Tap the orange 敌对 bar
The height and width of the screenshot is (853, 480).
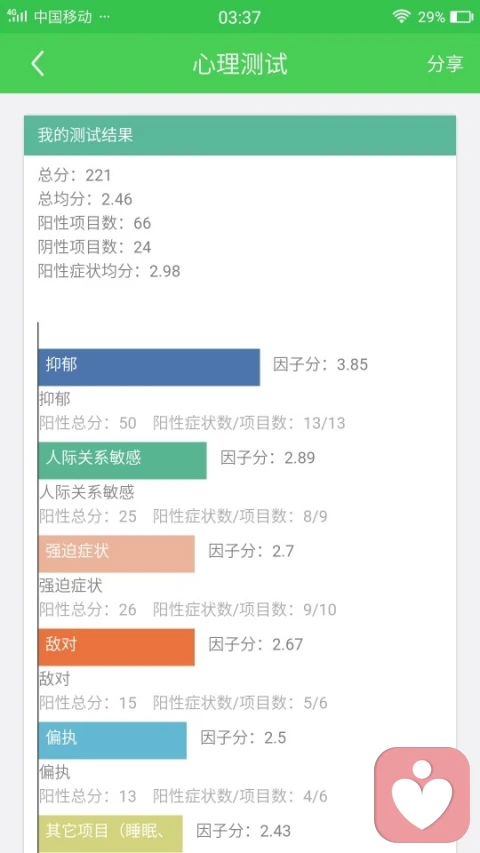[x=116, y=647]
